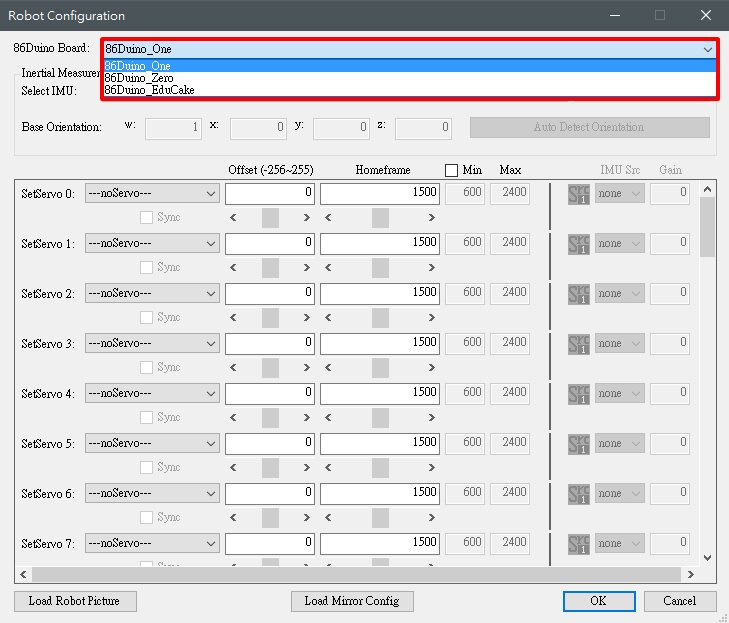Click the Src icon for SetServo 2
Image resolution: width=729 pixels, height=623 pixels.
(578, 294)
